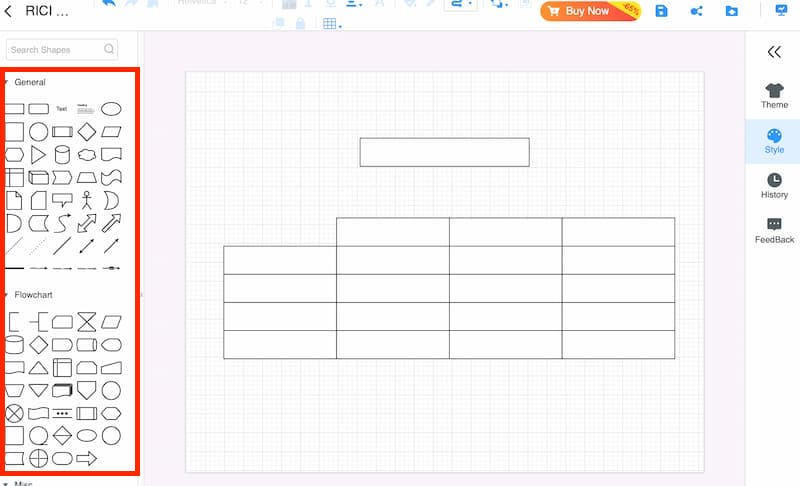Click the Buy Now button
This screenshot has width=800, height=486.
(x=590, y=11)
